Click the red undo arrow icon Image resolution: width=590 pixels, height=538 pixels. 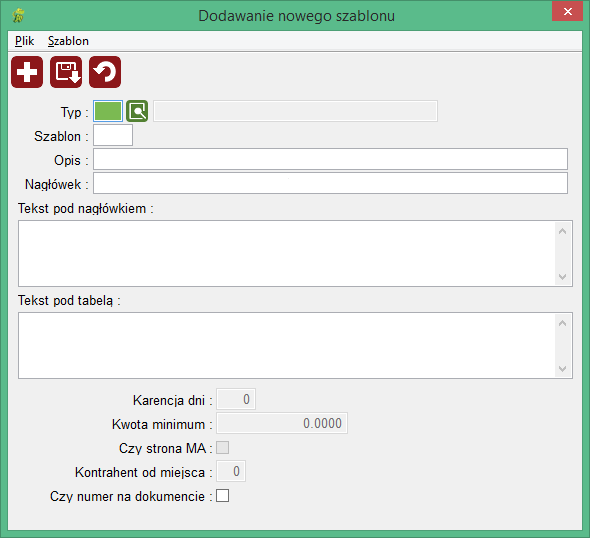(x=105, y=72)
